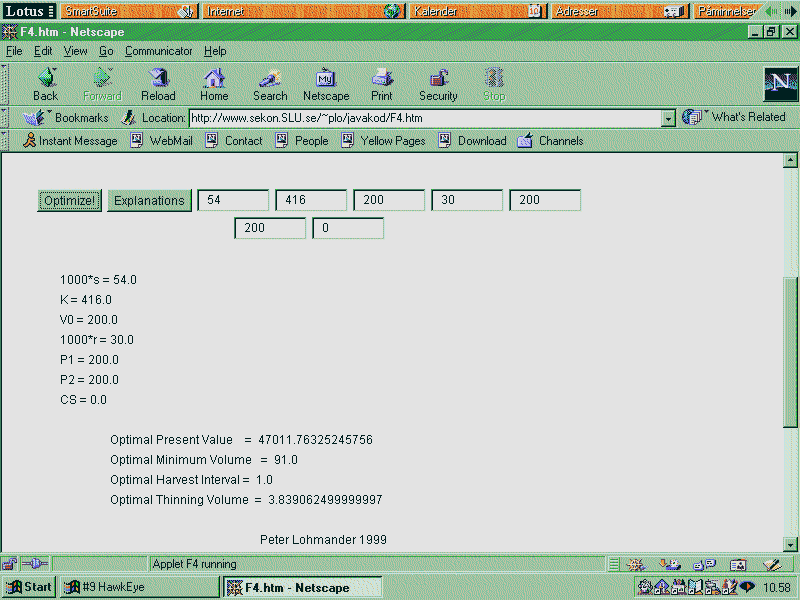Viewport: 800px width, 600px height.
Task: Click the page scrollbar up arrow
Action: pyautogui.click(x=790, y=160)
